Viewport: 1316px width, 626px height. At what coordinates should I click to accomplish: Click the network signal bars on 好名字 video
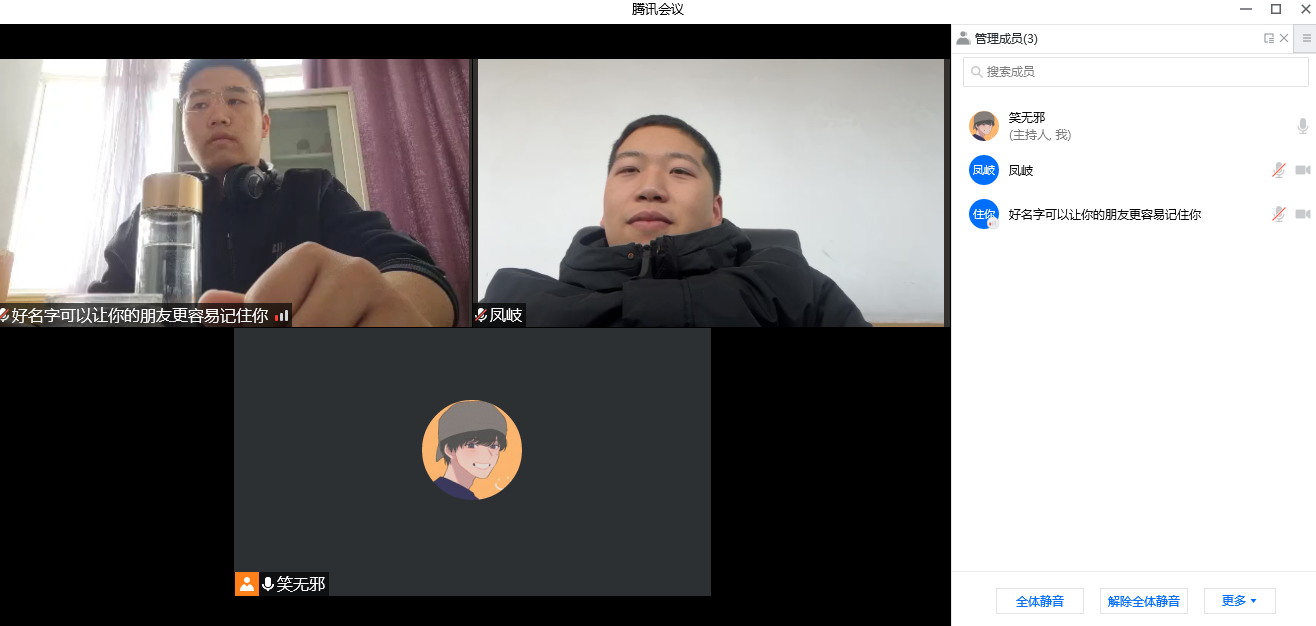[282, 315]
